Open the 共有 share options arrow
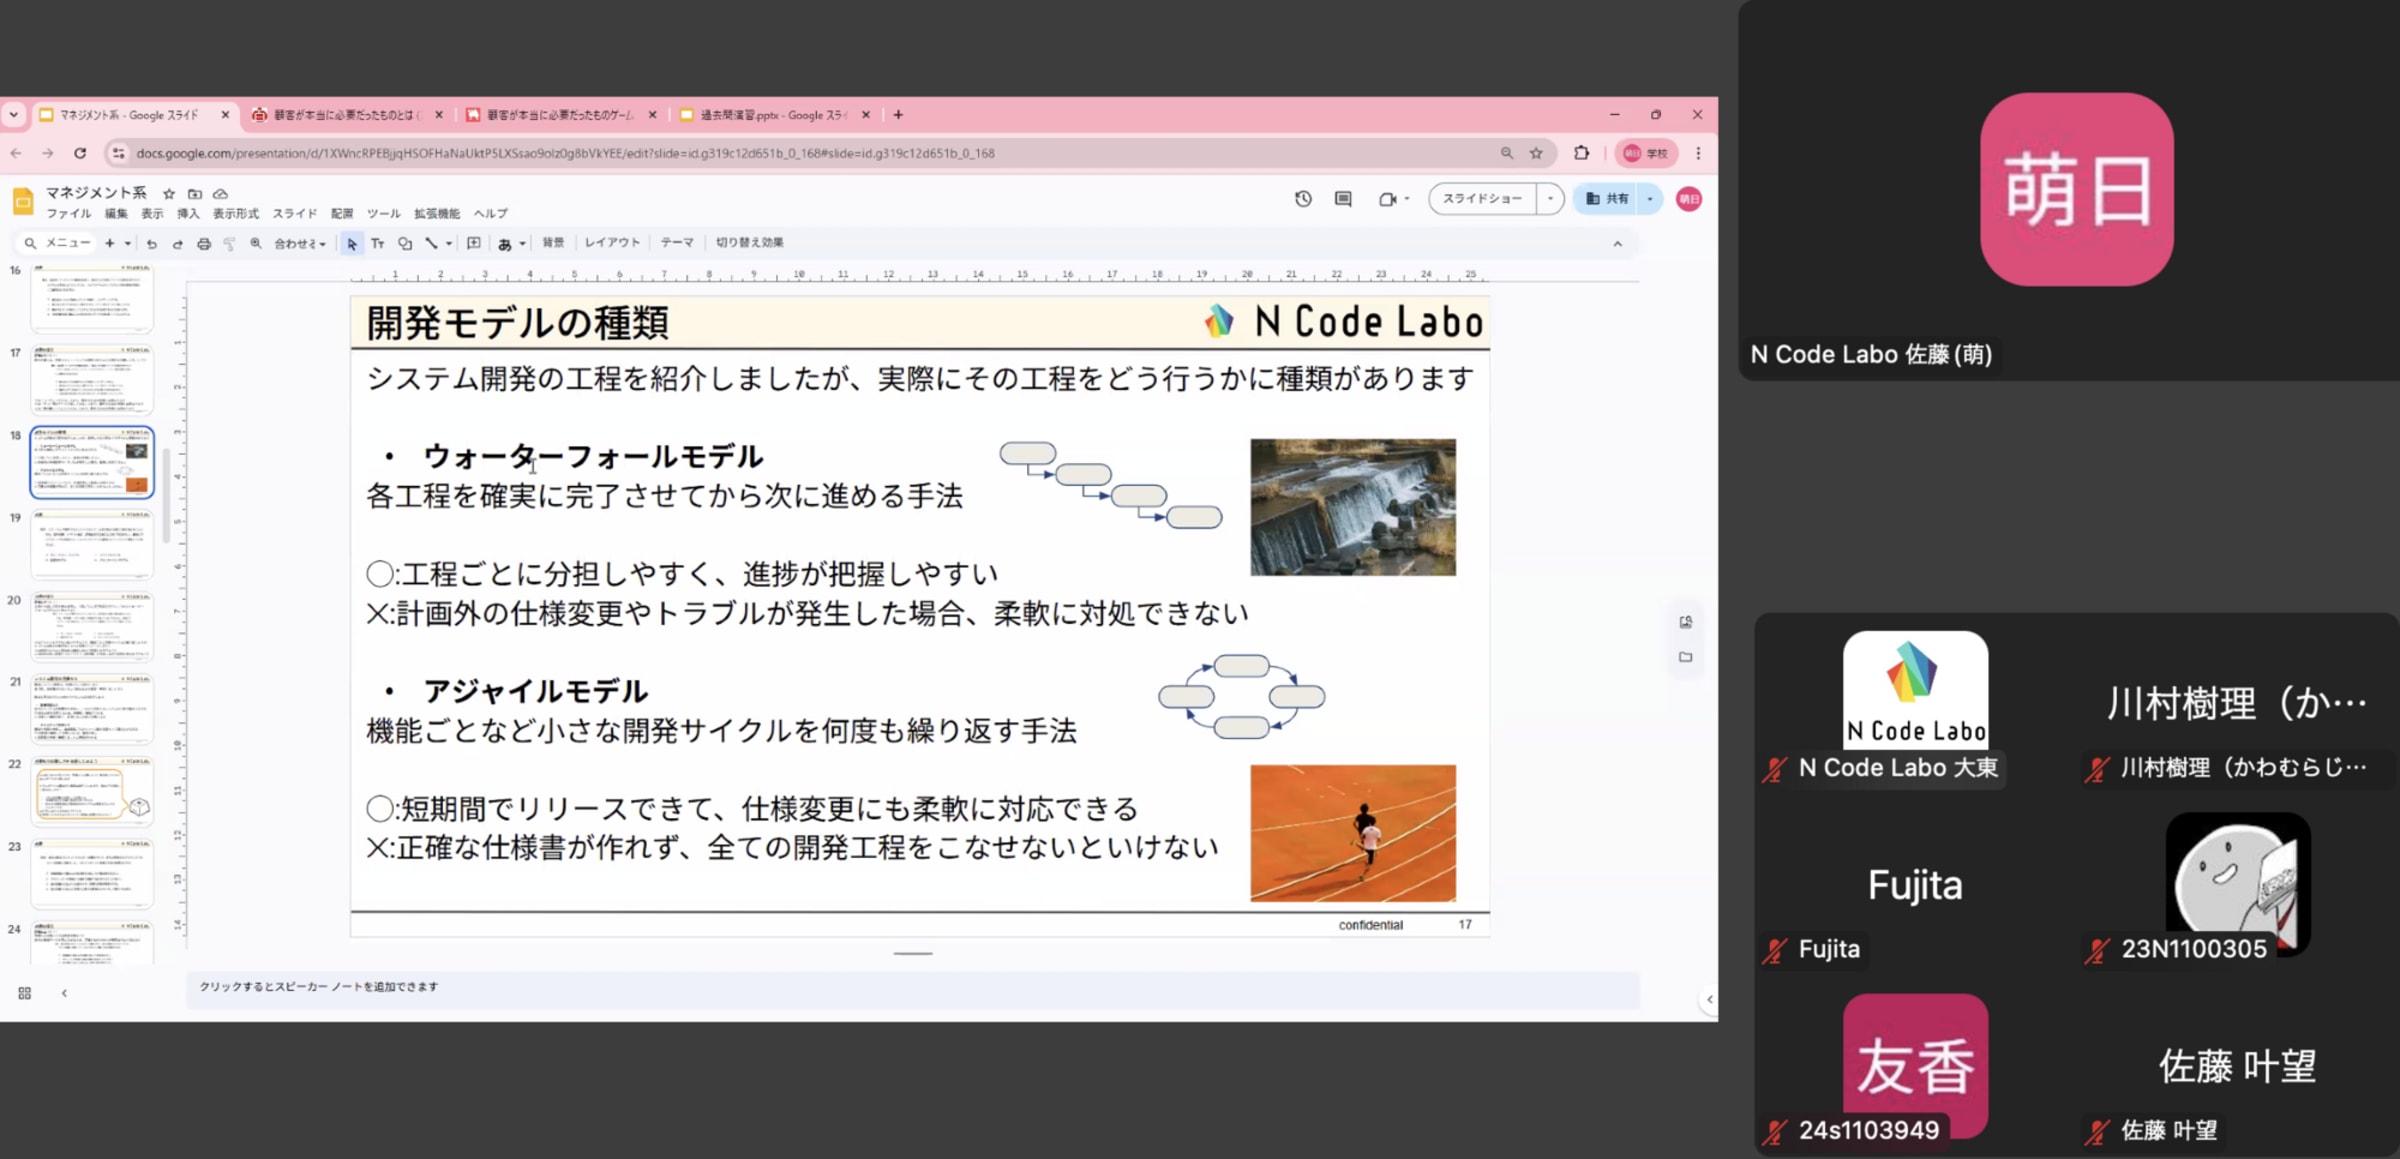Viewport: 2400px width, 1159px height. 1650,199
